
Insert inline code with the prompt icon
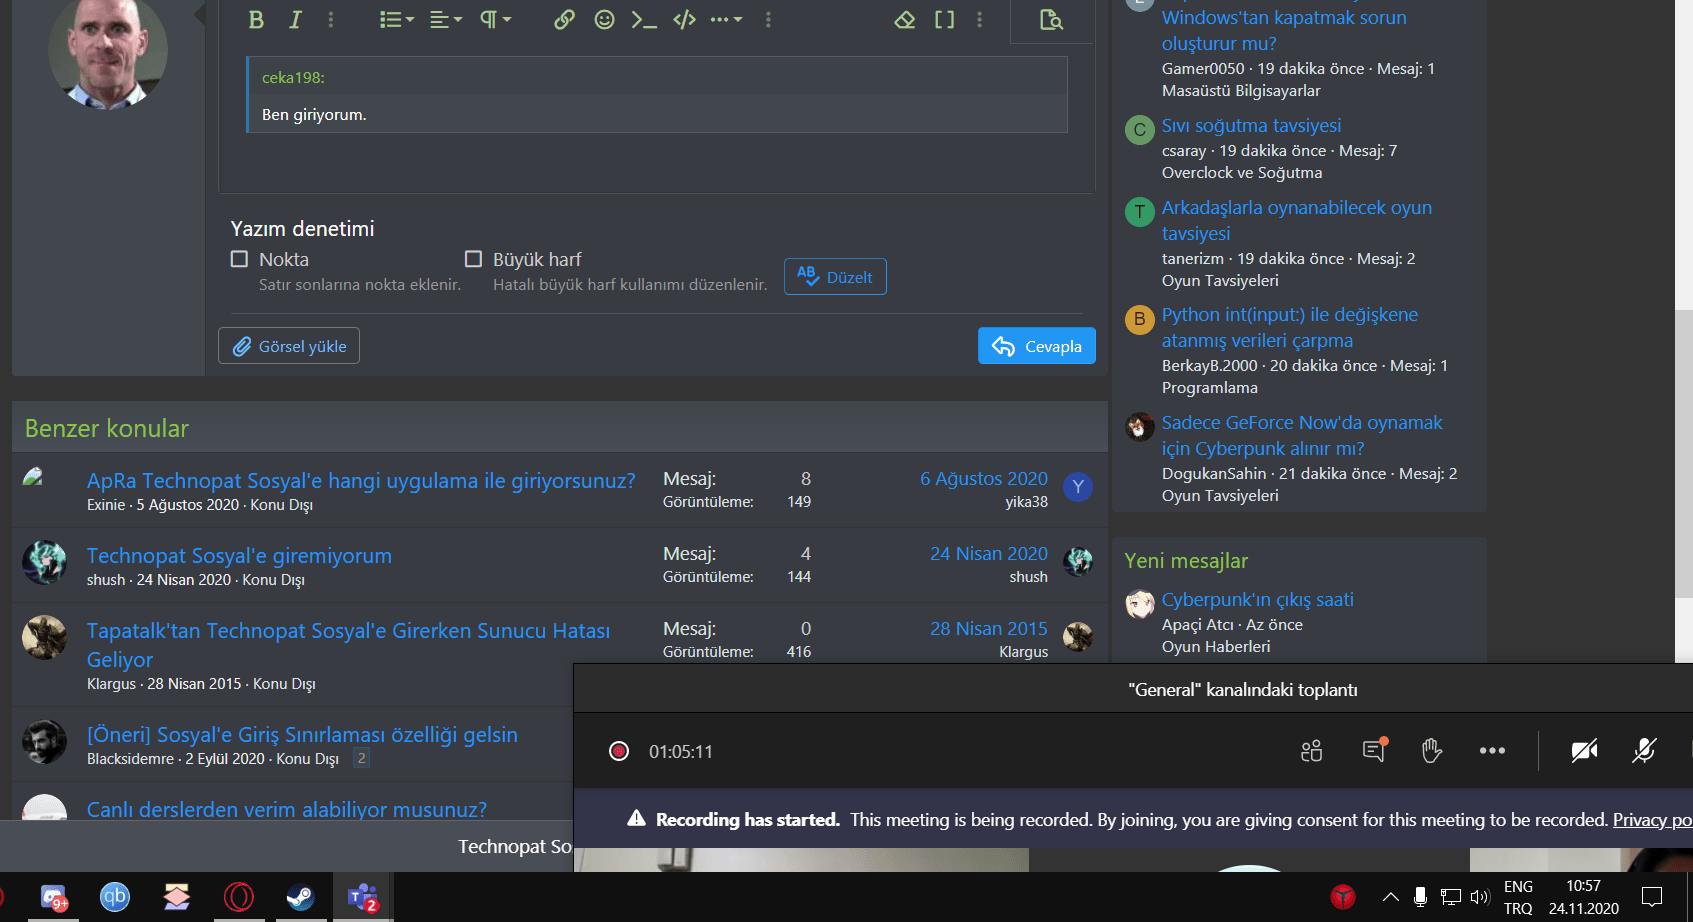point(644,20)
